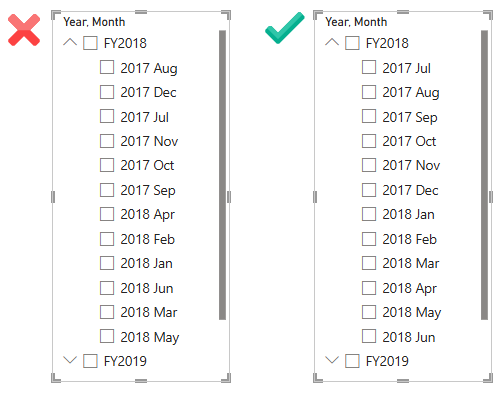Click left slicer's vertical scrollbar

point(222,175)
